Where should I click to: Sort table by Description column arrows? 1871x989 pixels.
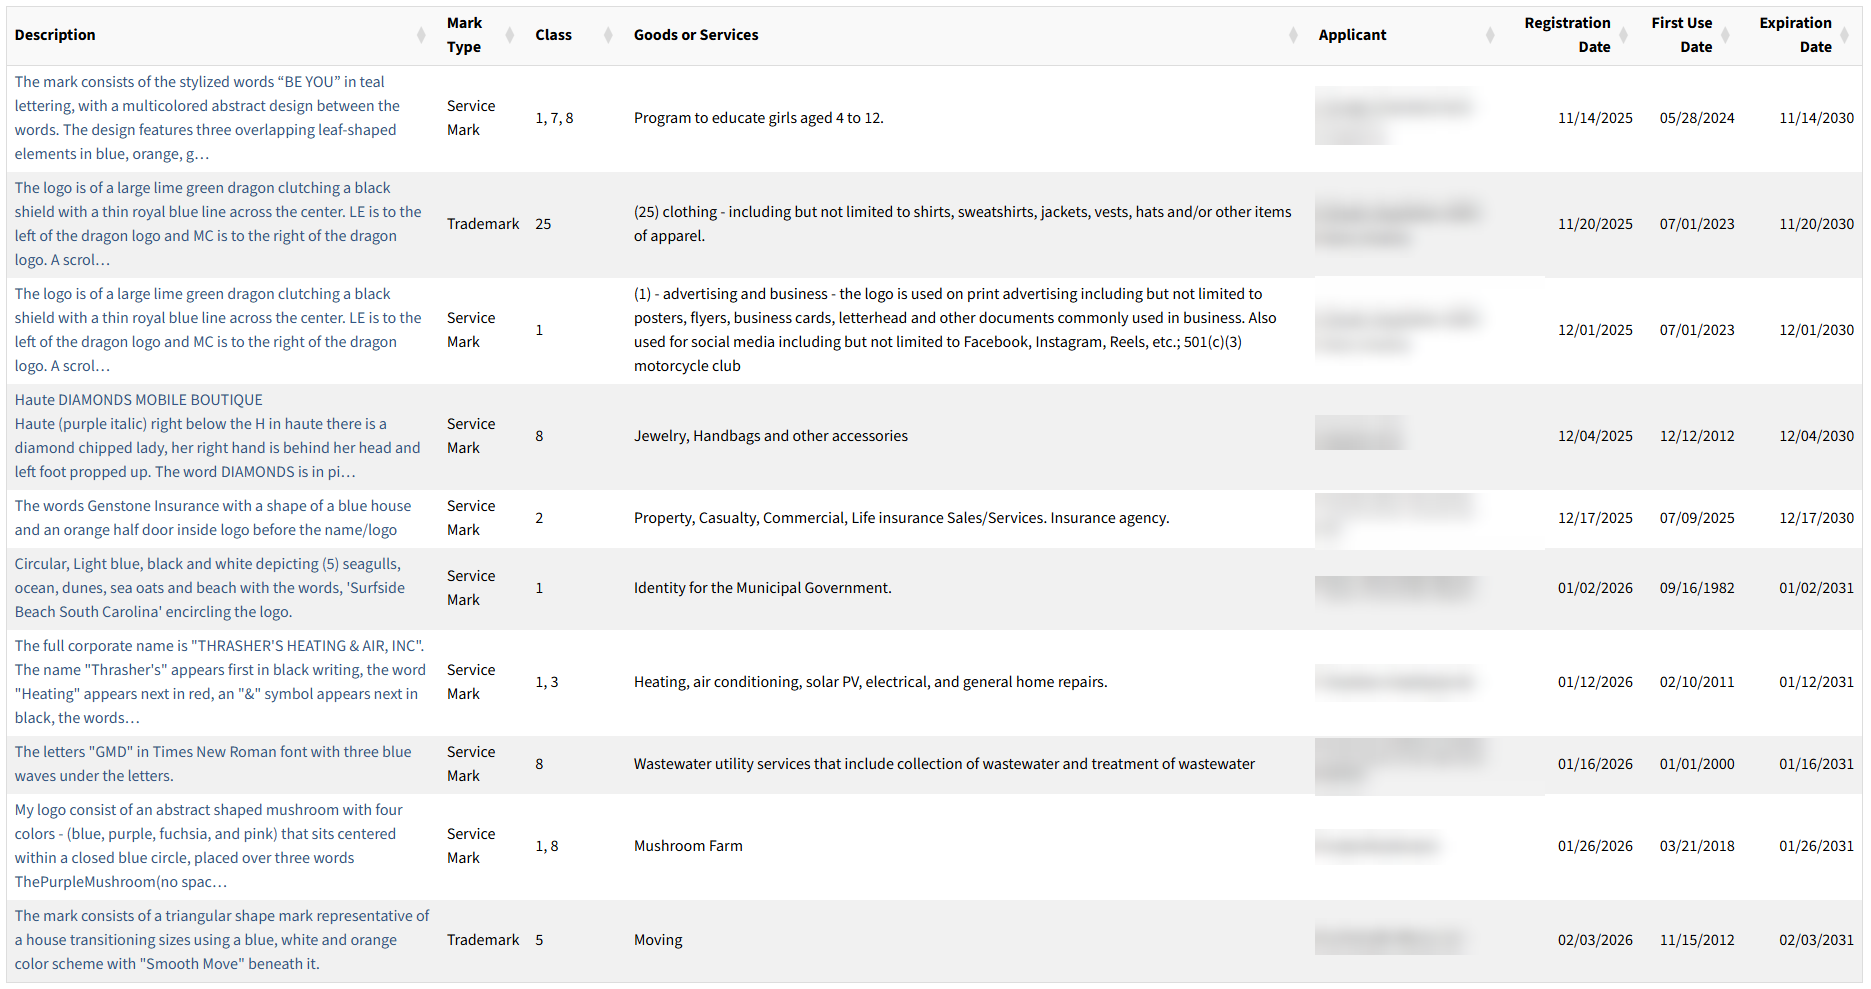[421, 36]
